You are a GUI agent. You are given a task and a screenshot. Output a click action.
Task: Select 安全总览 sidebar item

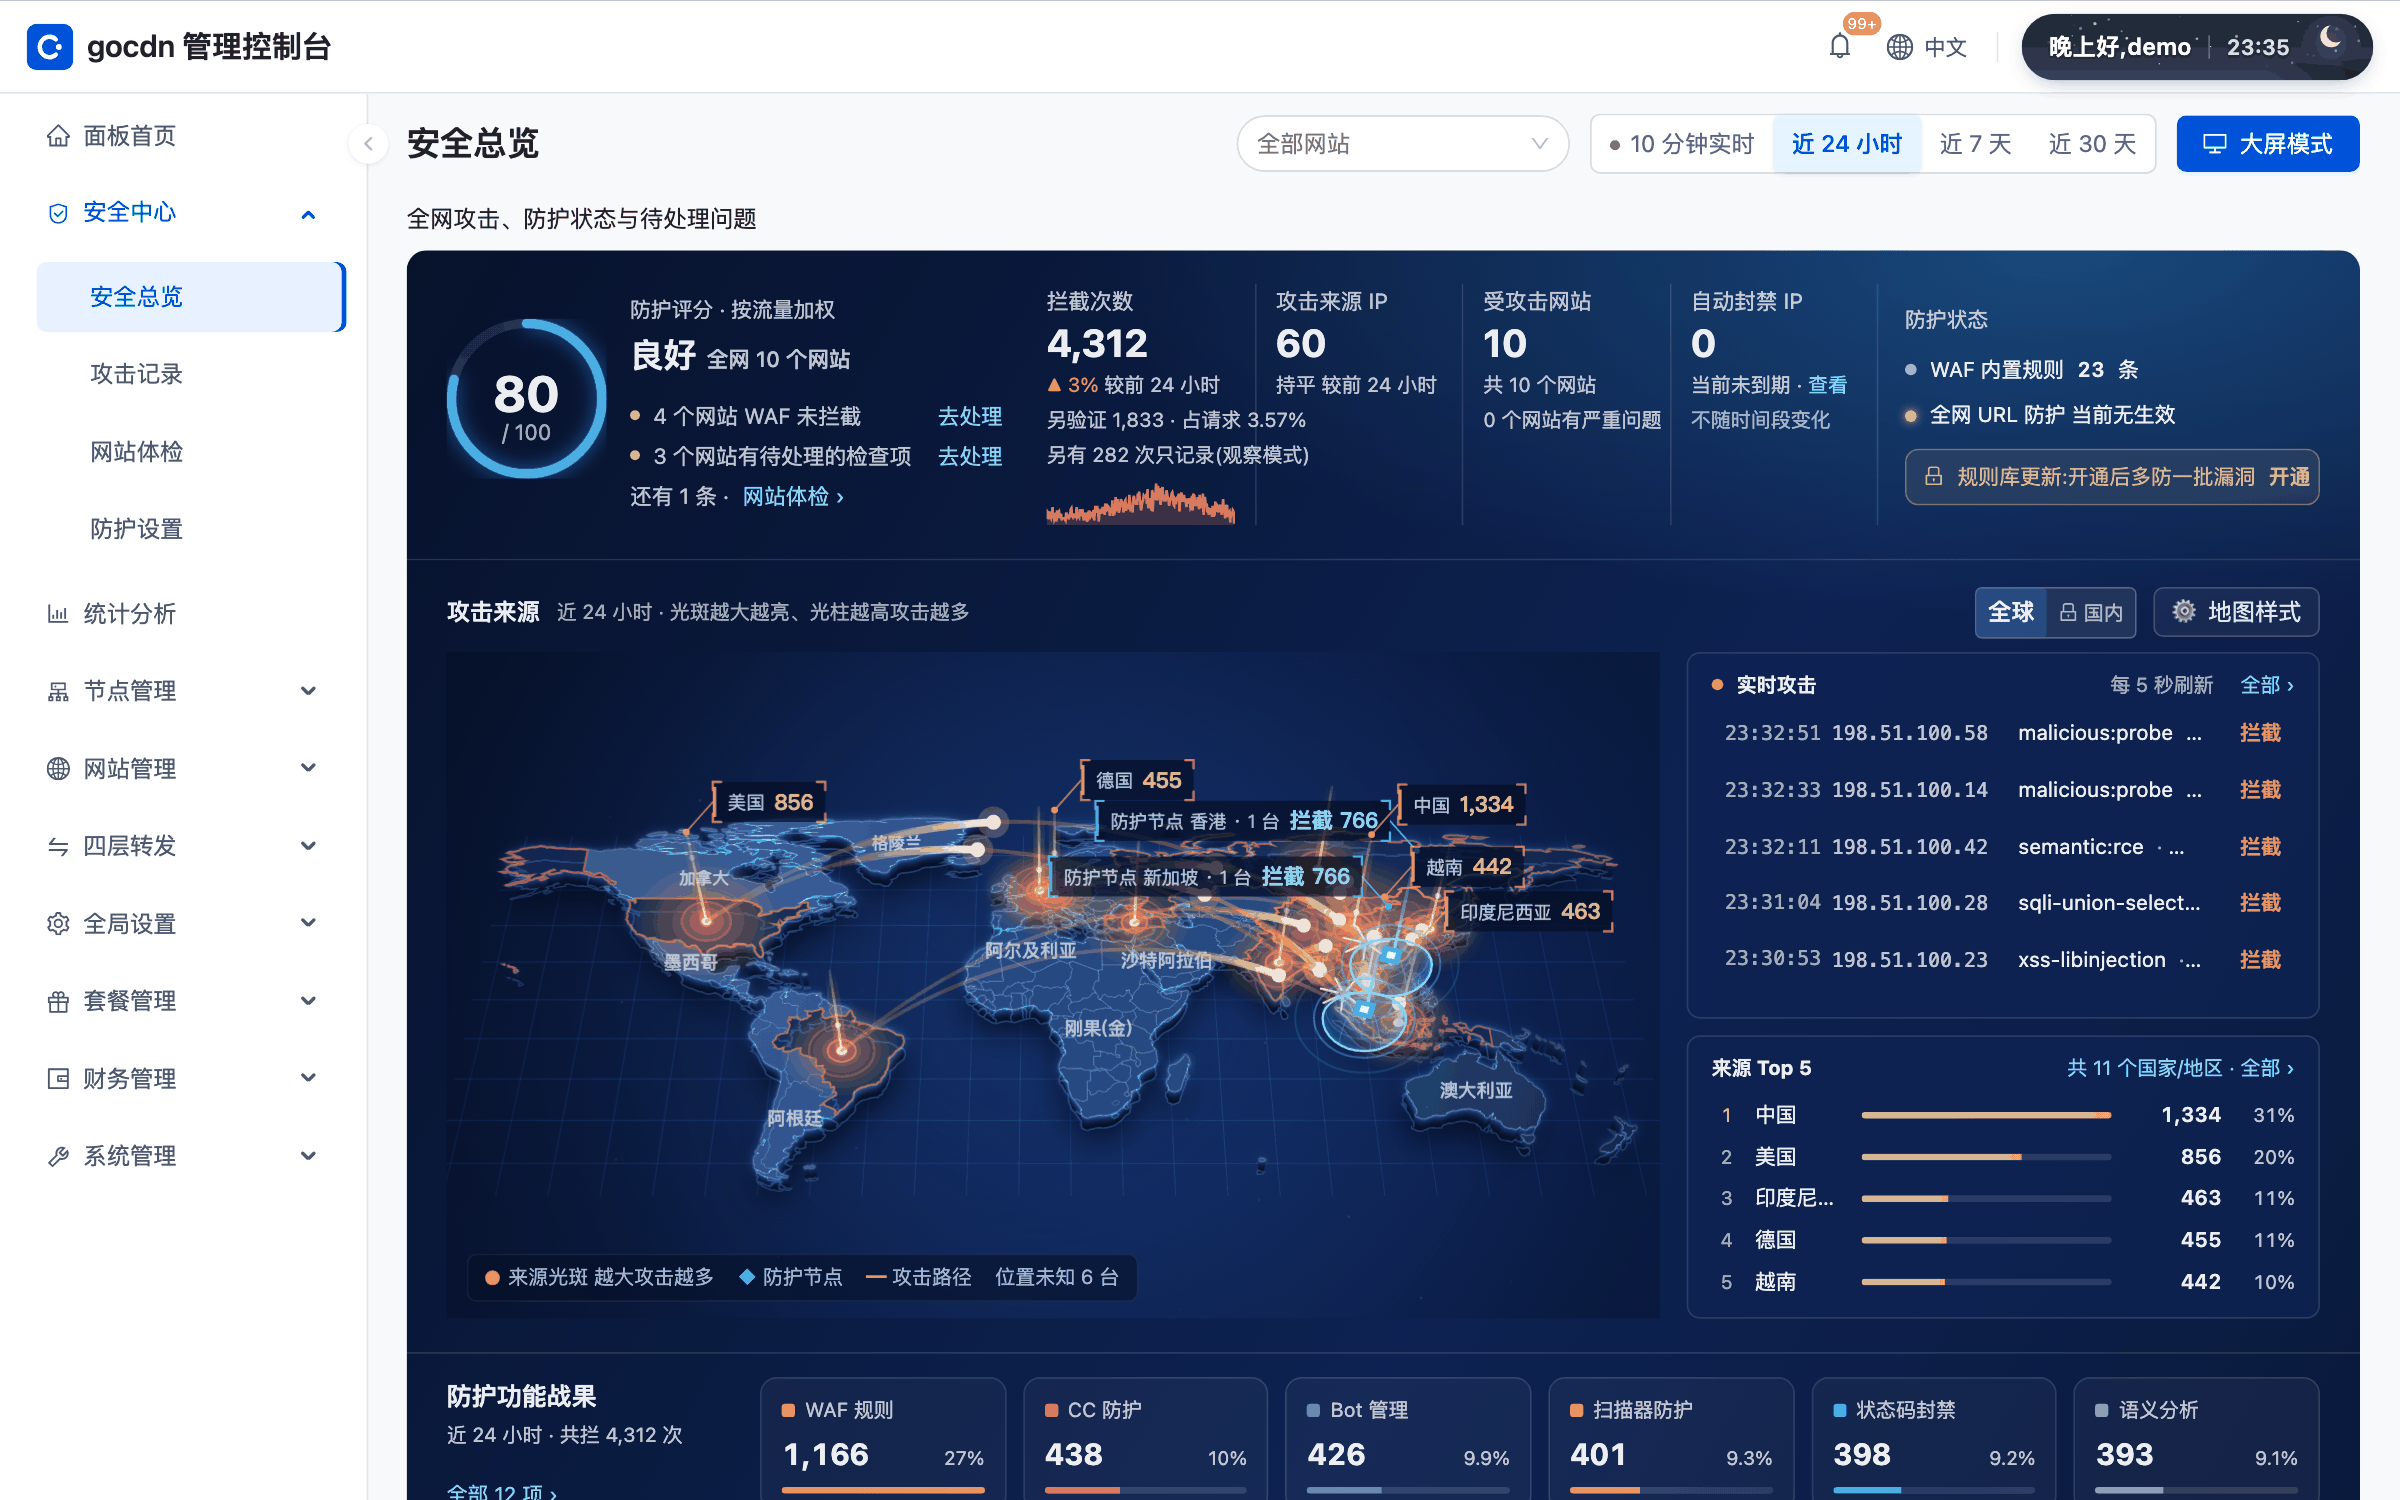190,297
